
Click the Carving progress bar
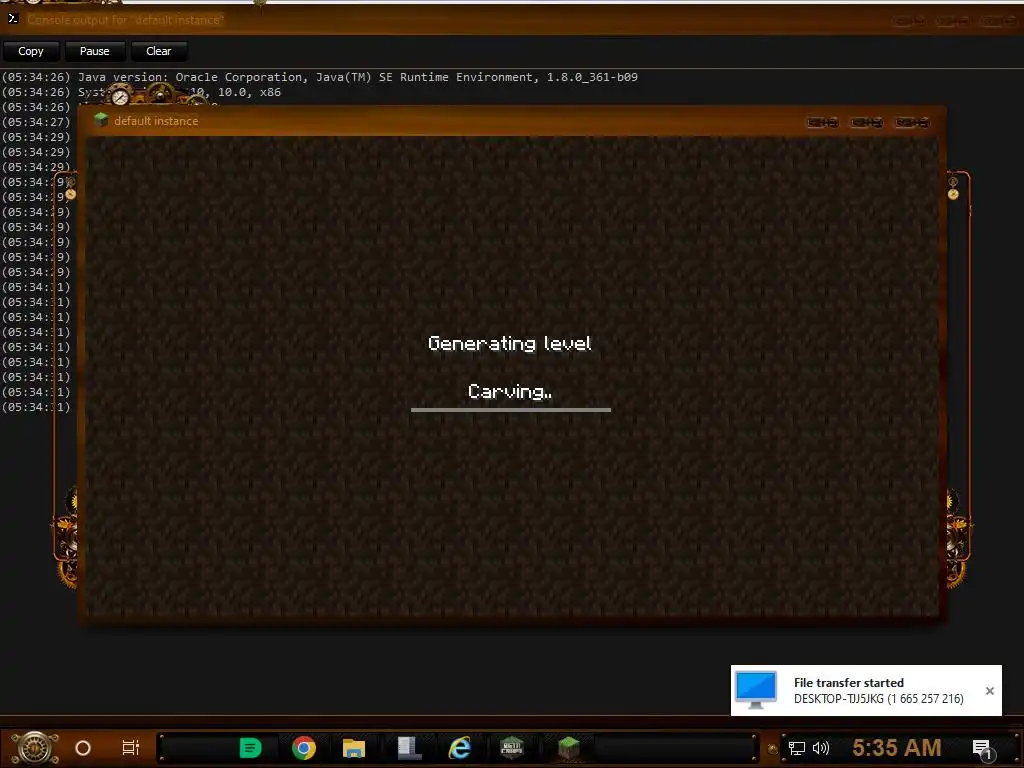511,410
